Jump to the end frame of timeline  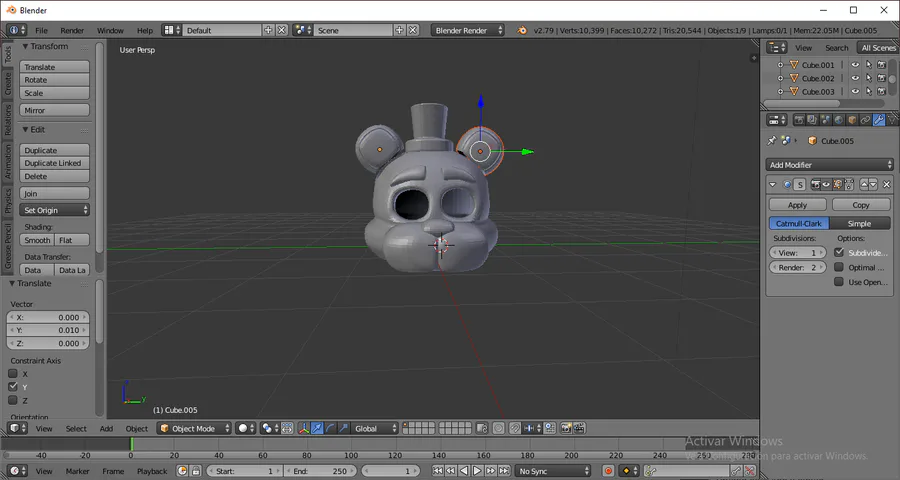(x=504, y=471)
